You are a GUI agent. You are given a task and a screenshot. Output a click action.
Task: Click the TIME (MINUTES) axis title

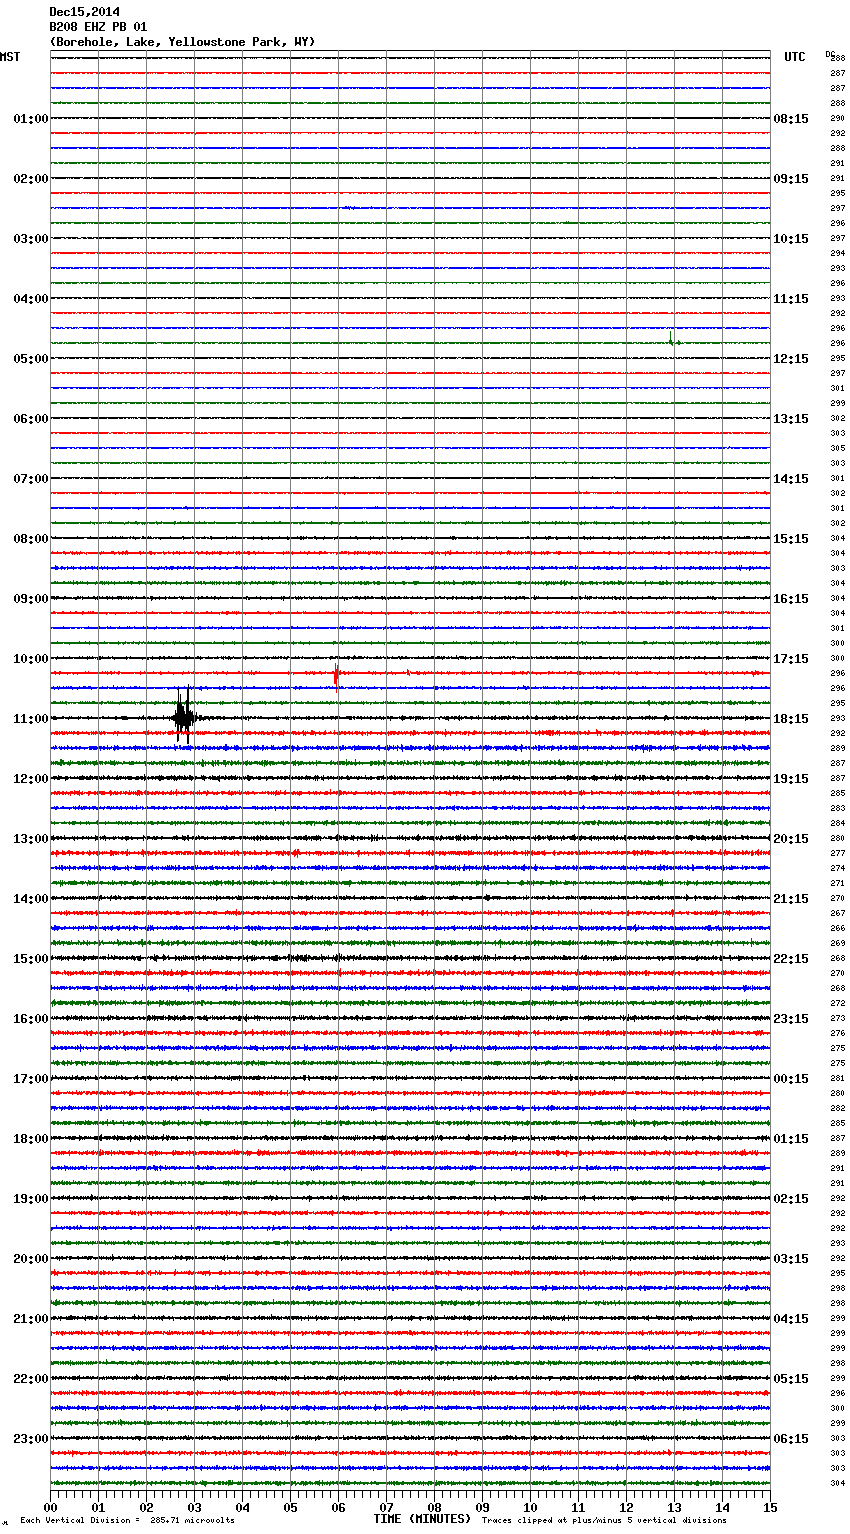pos(422,1519)
